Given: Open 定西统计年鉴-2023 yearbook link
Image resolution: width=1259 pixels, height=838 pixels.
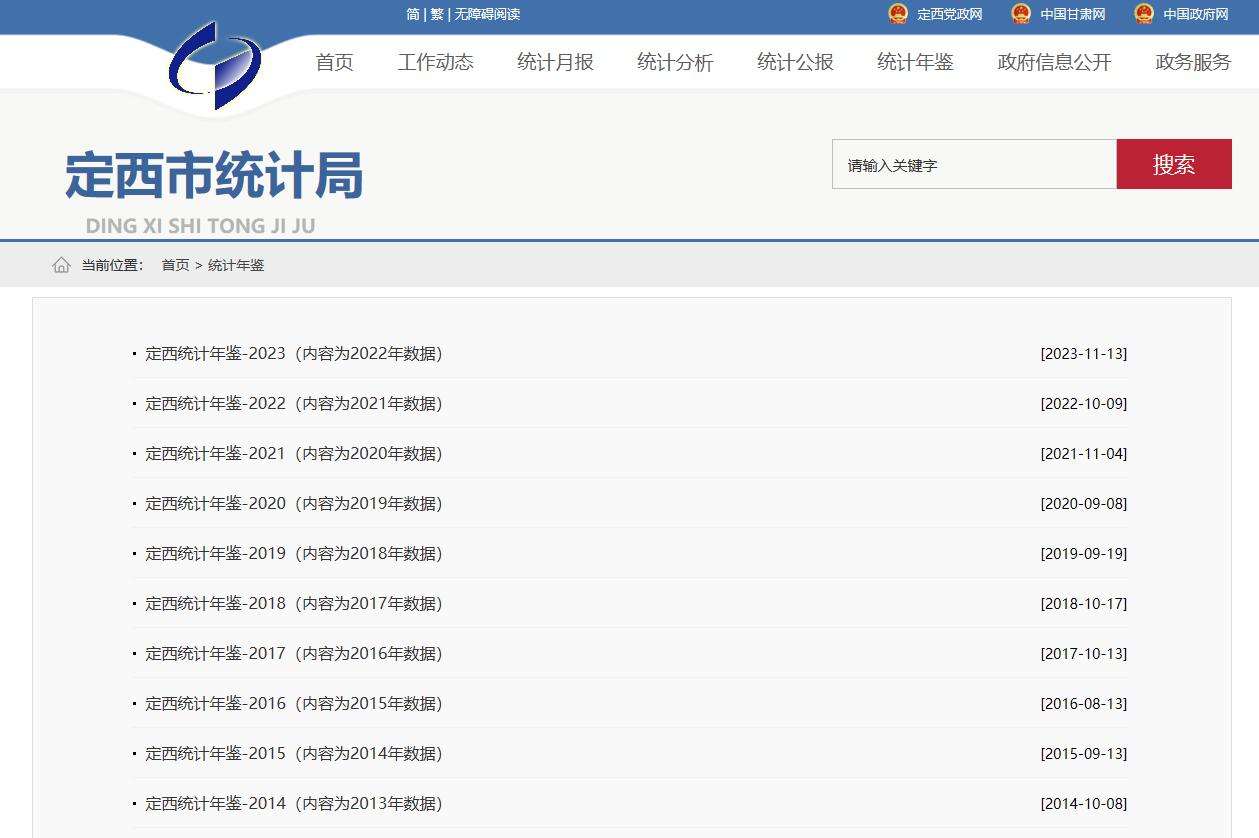Looking at the screenshot, I should click(x=293, y=353).
